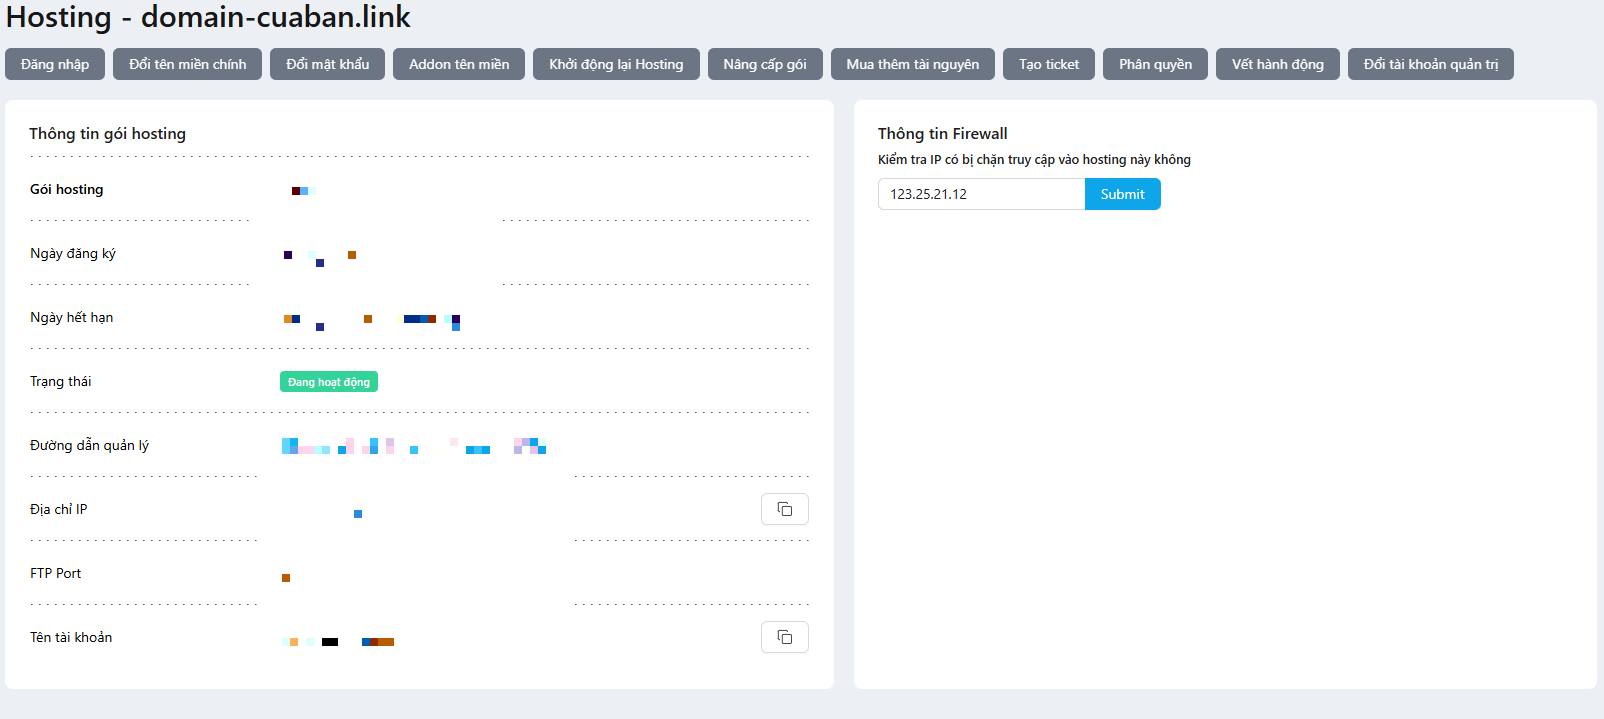1604x719 pixels.
Task: Open Đổi tên miền chính
Action: [x=188, y=64]
